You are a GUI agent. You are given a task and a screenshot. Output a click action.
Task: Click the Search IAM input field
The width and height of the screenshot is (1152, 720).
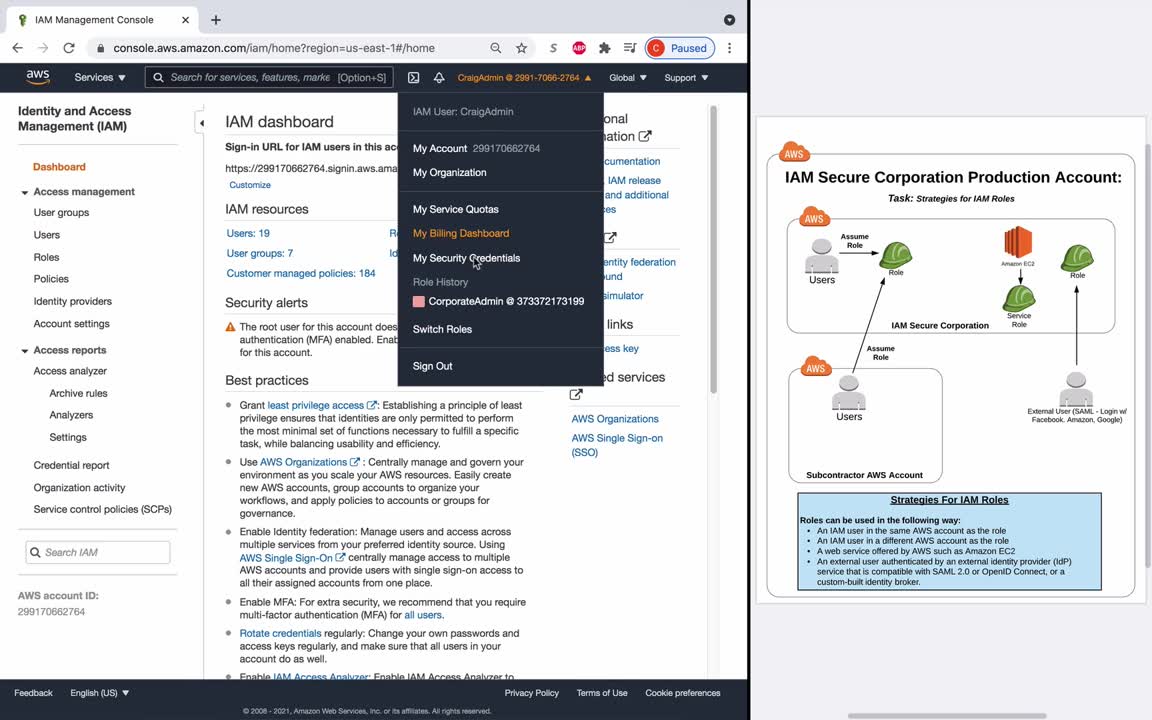click(x=98, y=552)
